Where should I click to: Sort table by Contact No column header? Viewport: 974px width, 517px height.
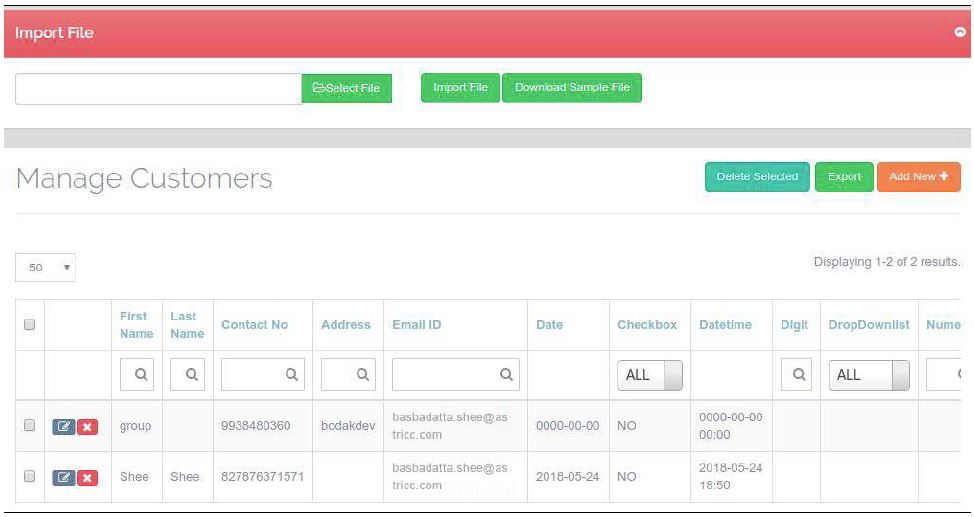254,325
